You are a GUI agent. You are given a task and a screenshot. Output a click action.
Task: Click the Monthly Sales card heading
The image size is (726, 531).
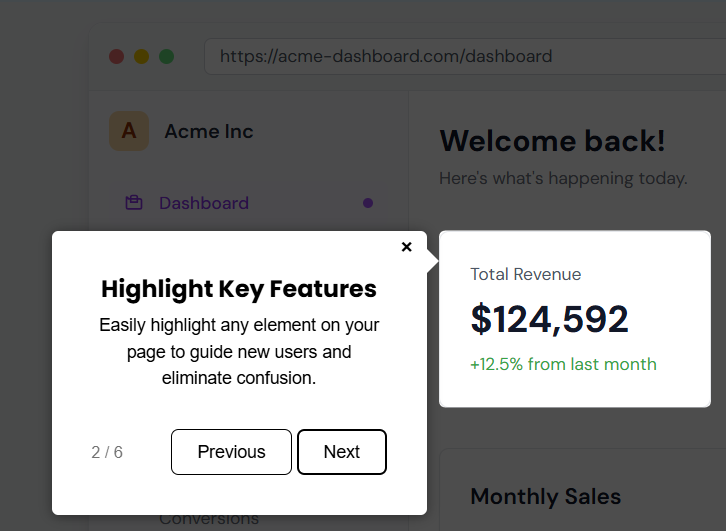(545, 496)
